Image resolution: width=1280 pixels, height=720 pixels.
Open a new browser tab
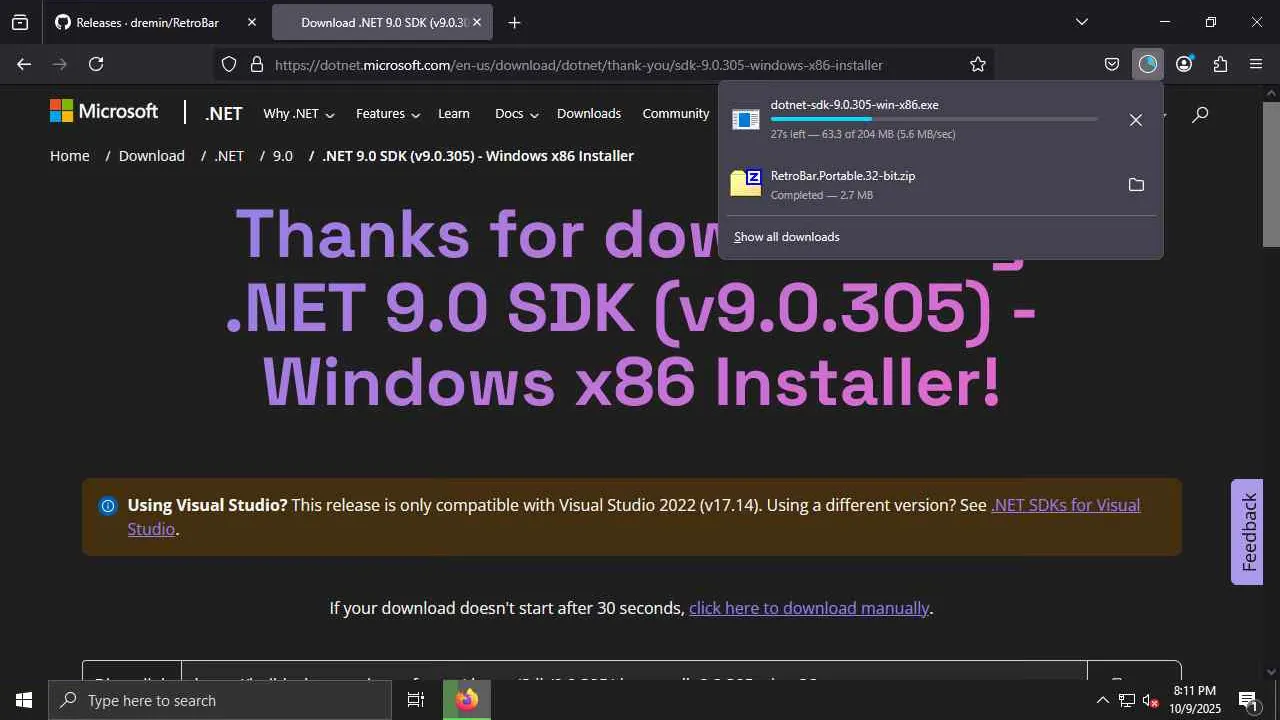(x=514, y=22)
